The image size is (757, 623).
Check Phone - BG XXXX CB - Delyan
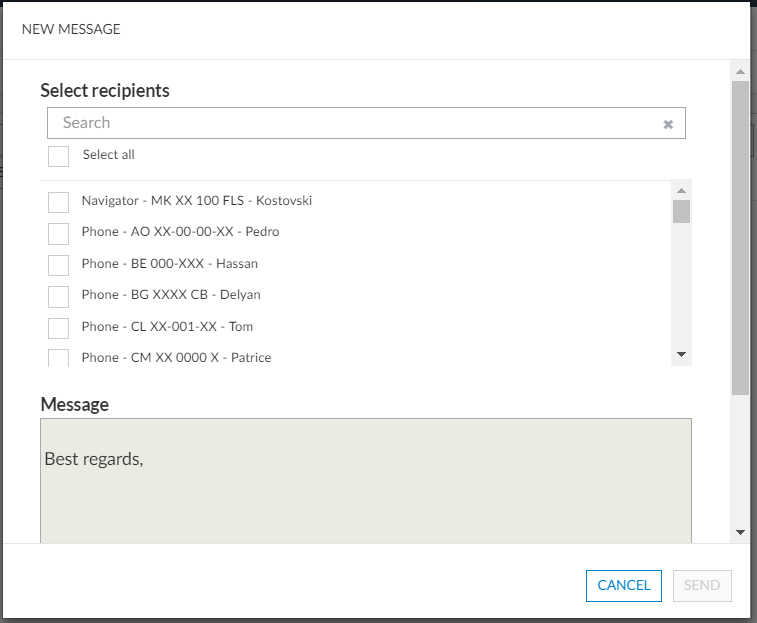[x=59, y=296]
